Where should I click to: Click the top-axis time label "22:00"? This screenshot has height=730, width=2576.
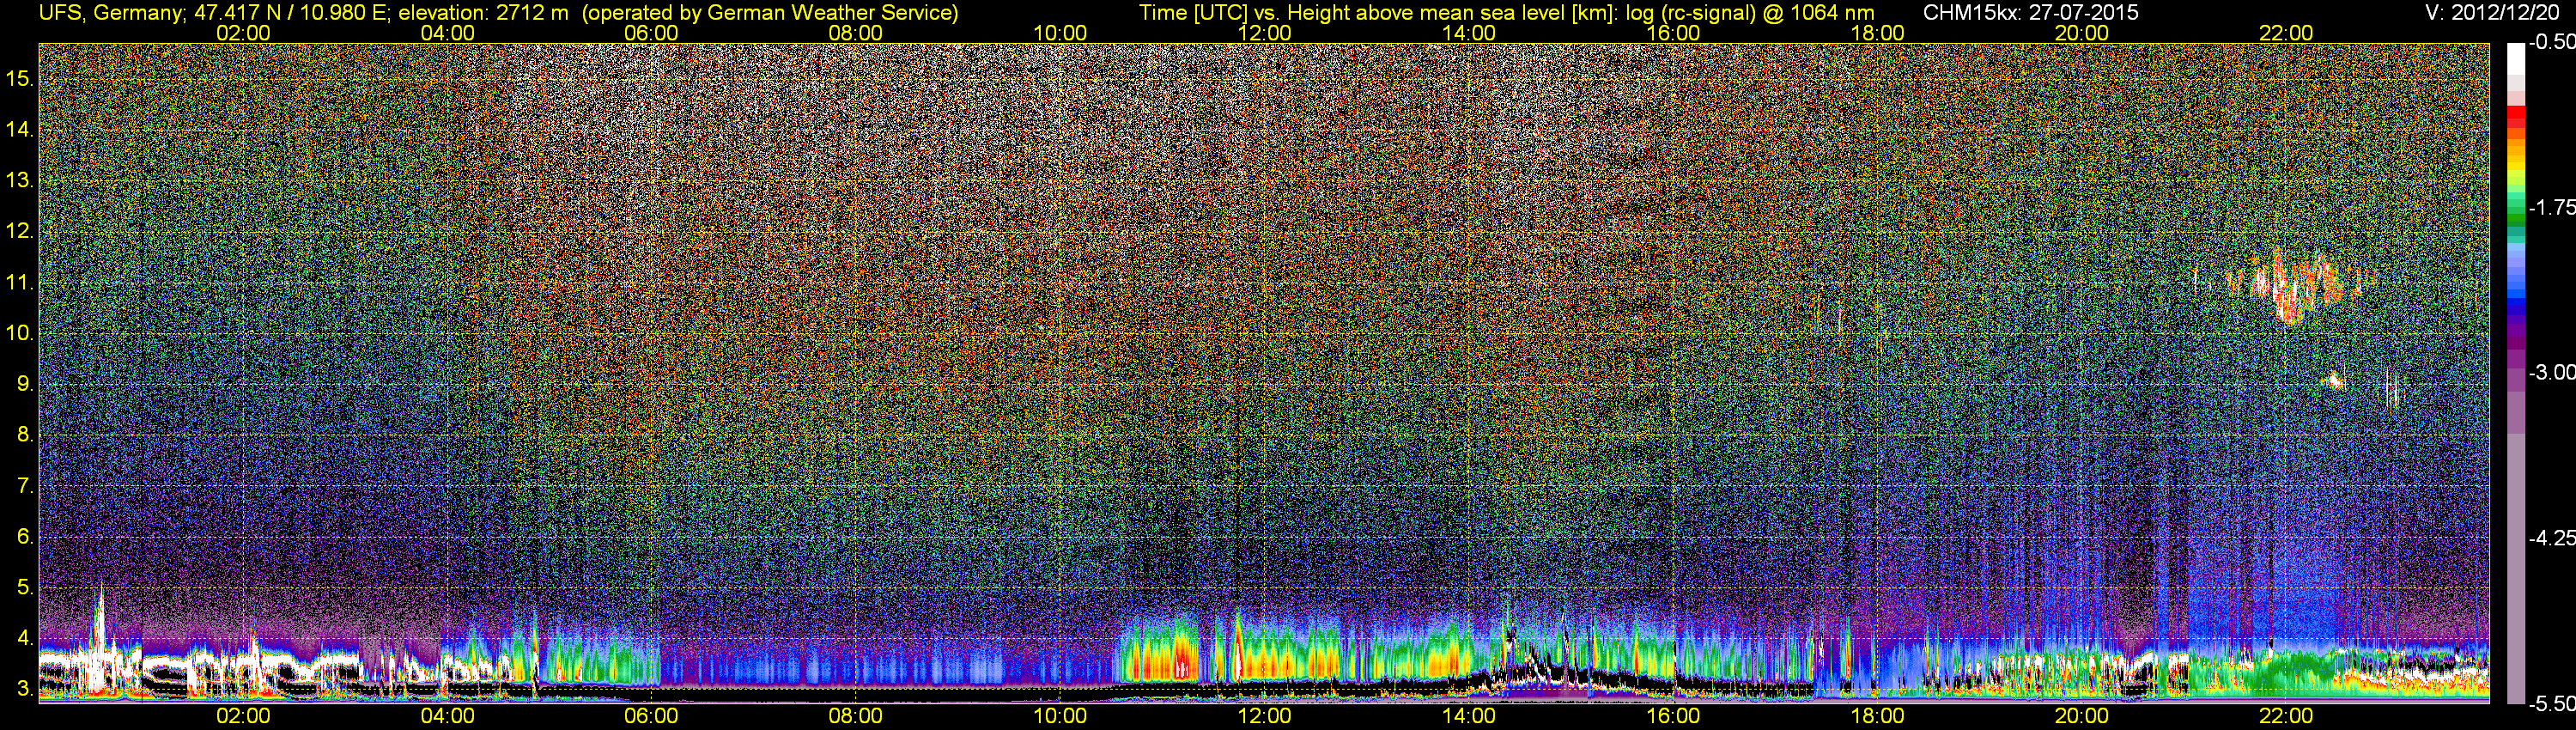[2286, 33]
